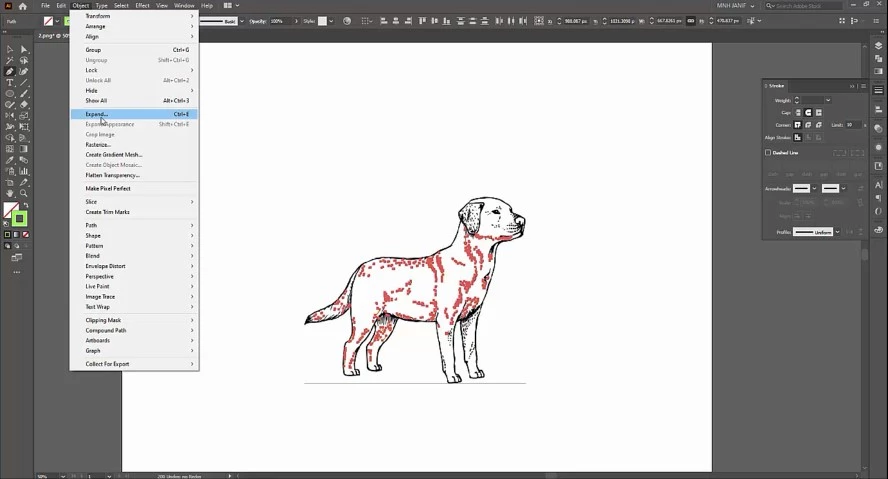Align stroke to center option

798,138
